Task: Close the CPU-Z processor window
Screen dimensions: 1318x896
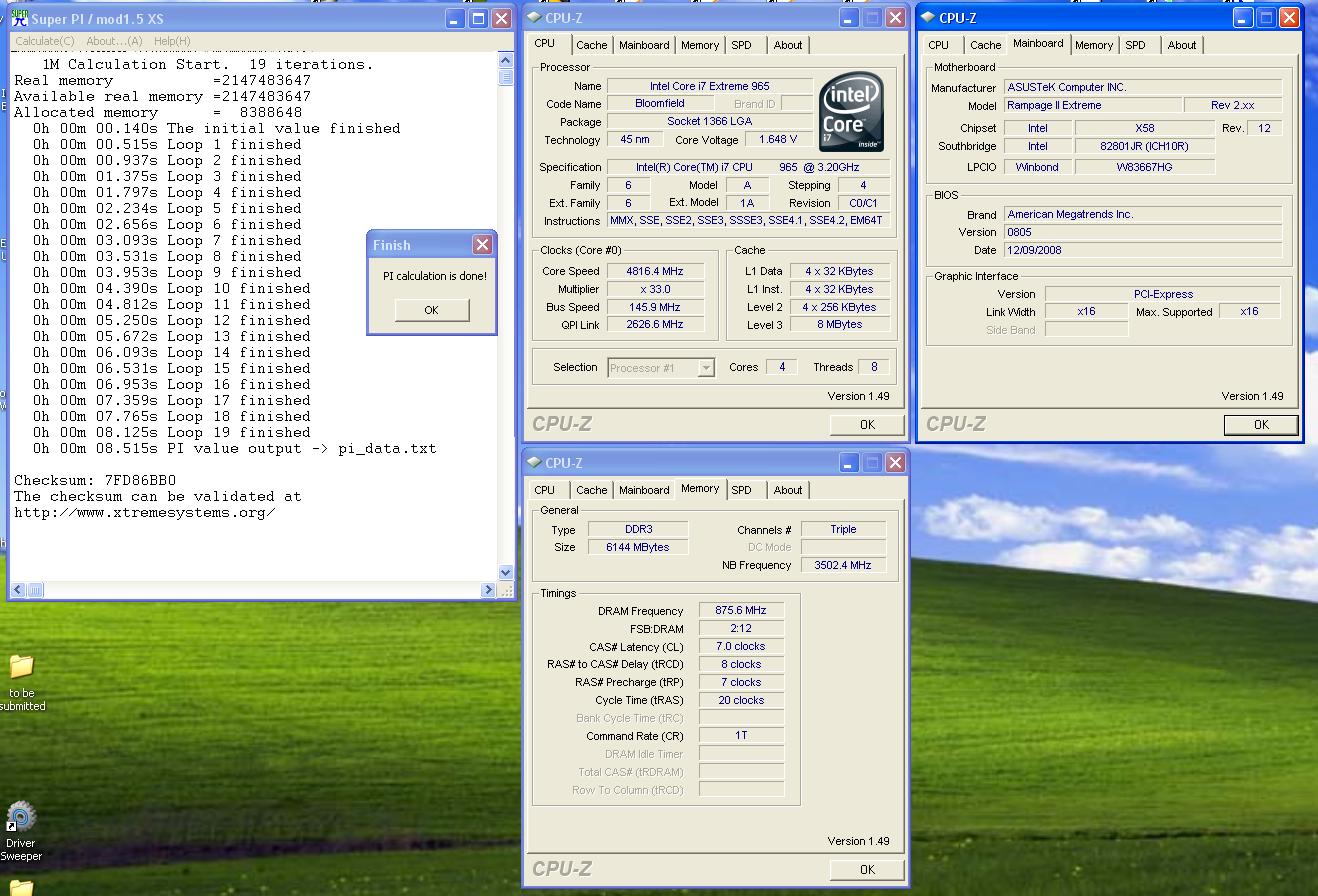Action: tap(895, 18)
